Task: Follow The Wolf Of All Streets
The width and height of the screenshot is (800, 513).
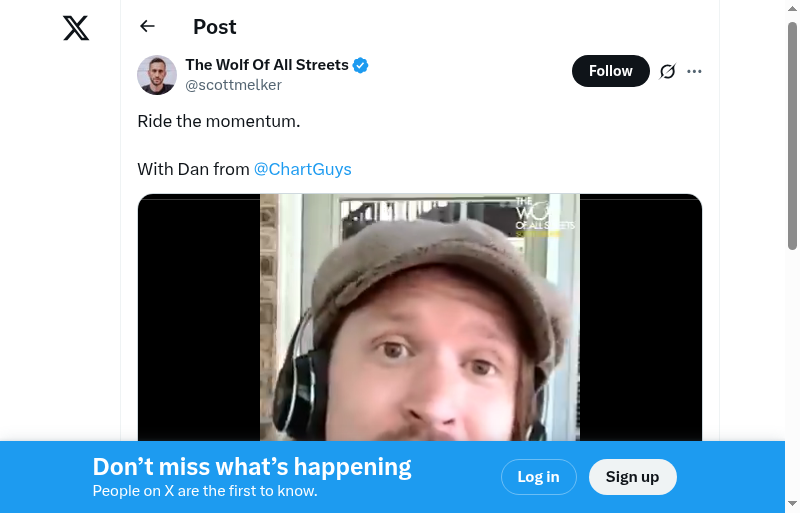Action: coord(611,71)
